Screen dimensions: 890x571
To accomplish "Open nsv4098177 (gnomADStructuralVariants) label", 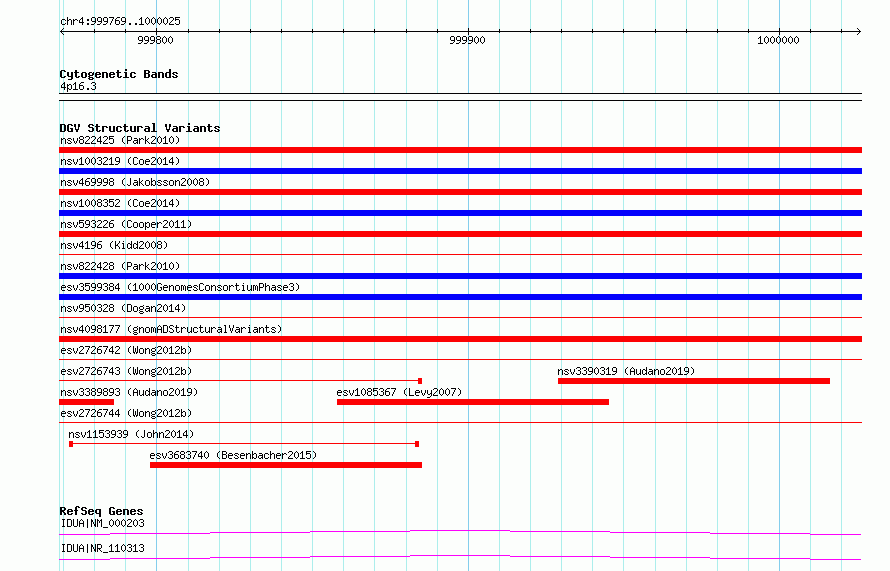I will pyautogui.click(x=171, y=329).
